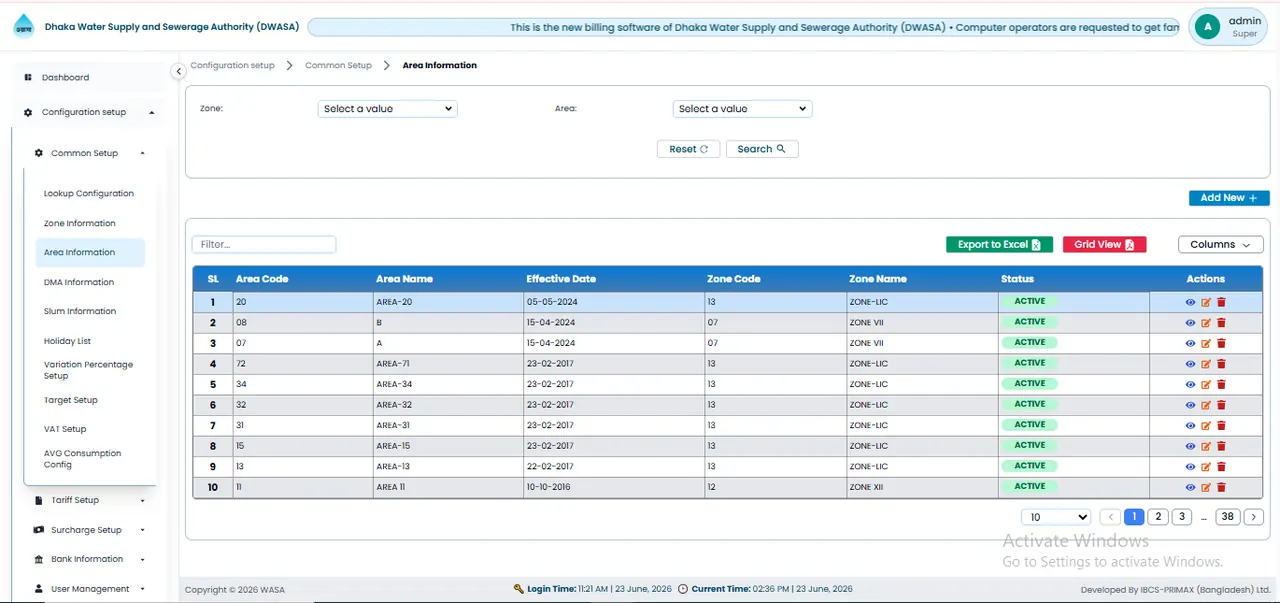Open VAT Setup page
This screenshot has height=603, width=1280.
coord(65,429)
